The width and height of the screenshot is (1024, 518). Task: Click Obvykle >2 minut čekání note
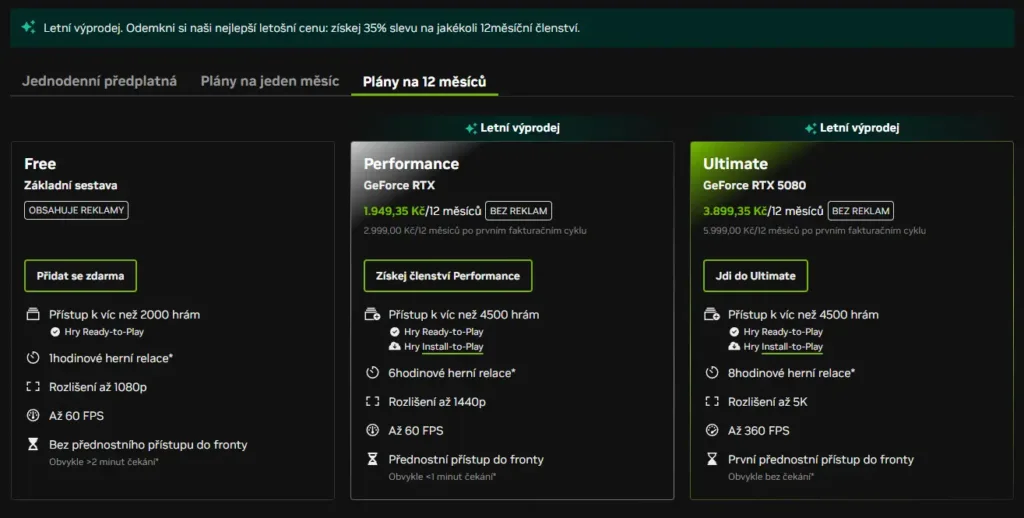point(104,462)
